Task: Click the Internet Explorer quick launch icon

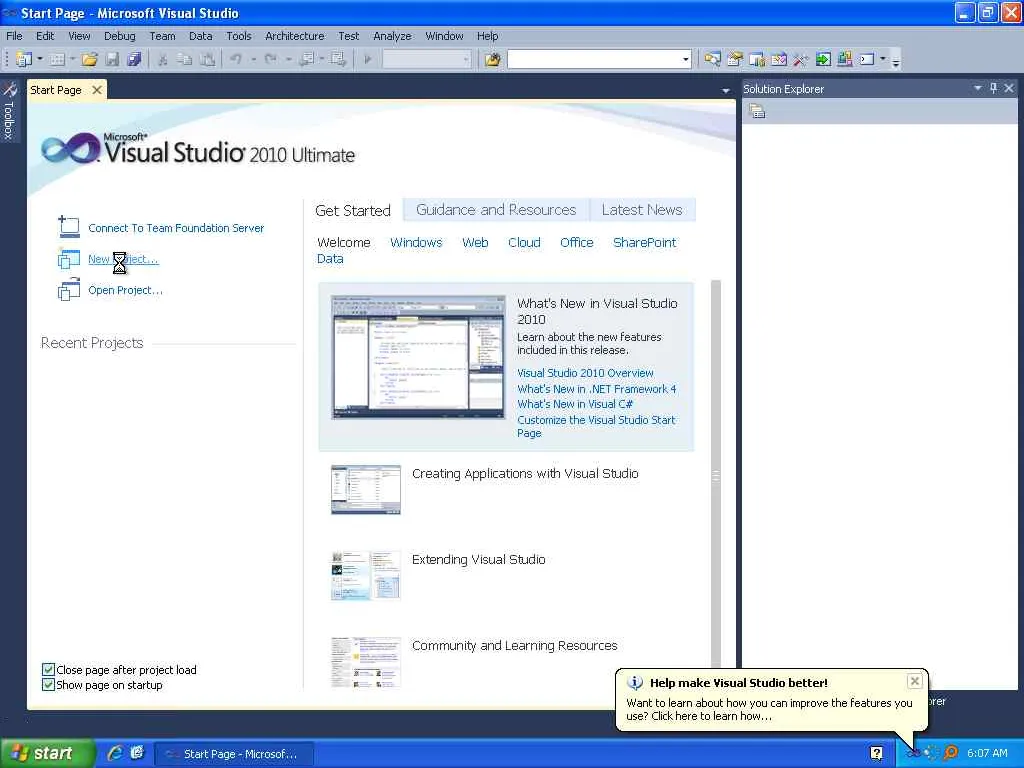Action: (115, 753)
